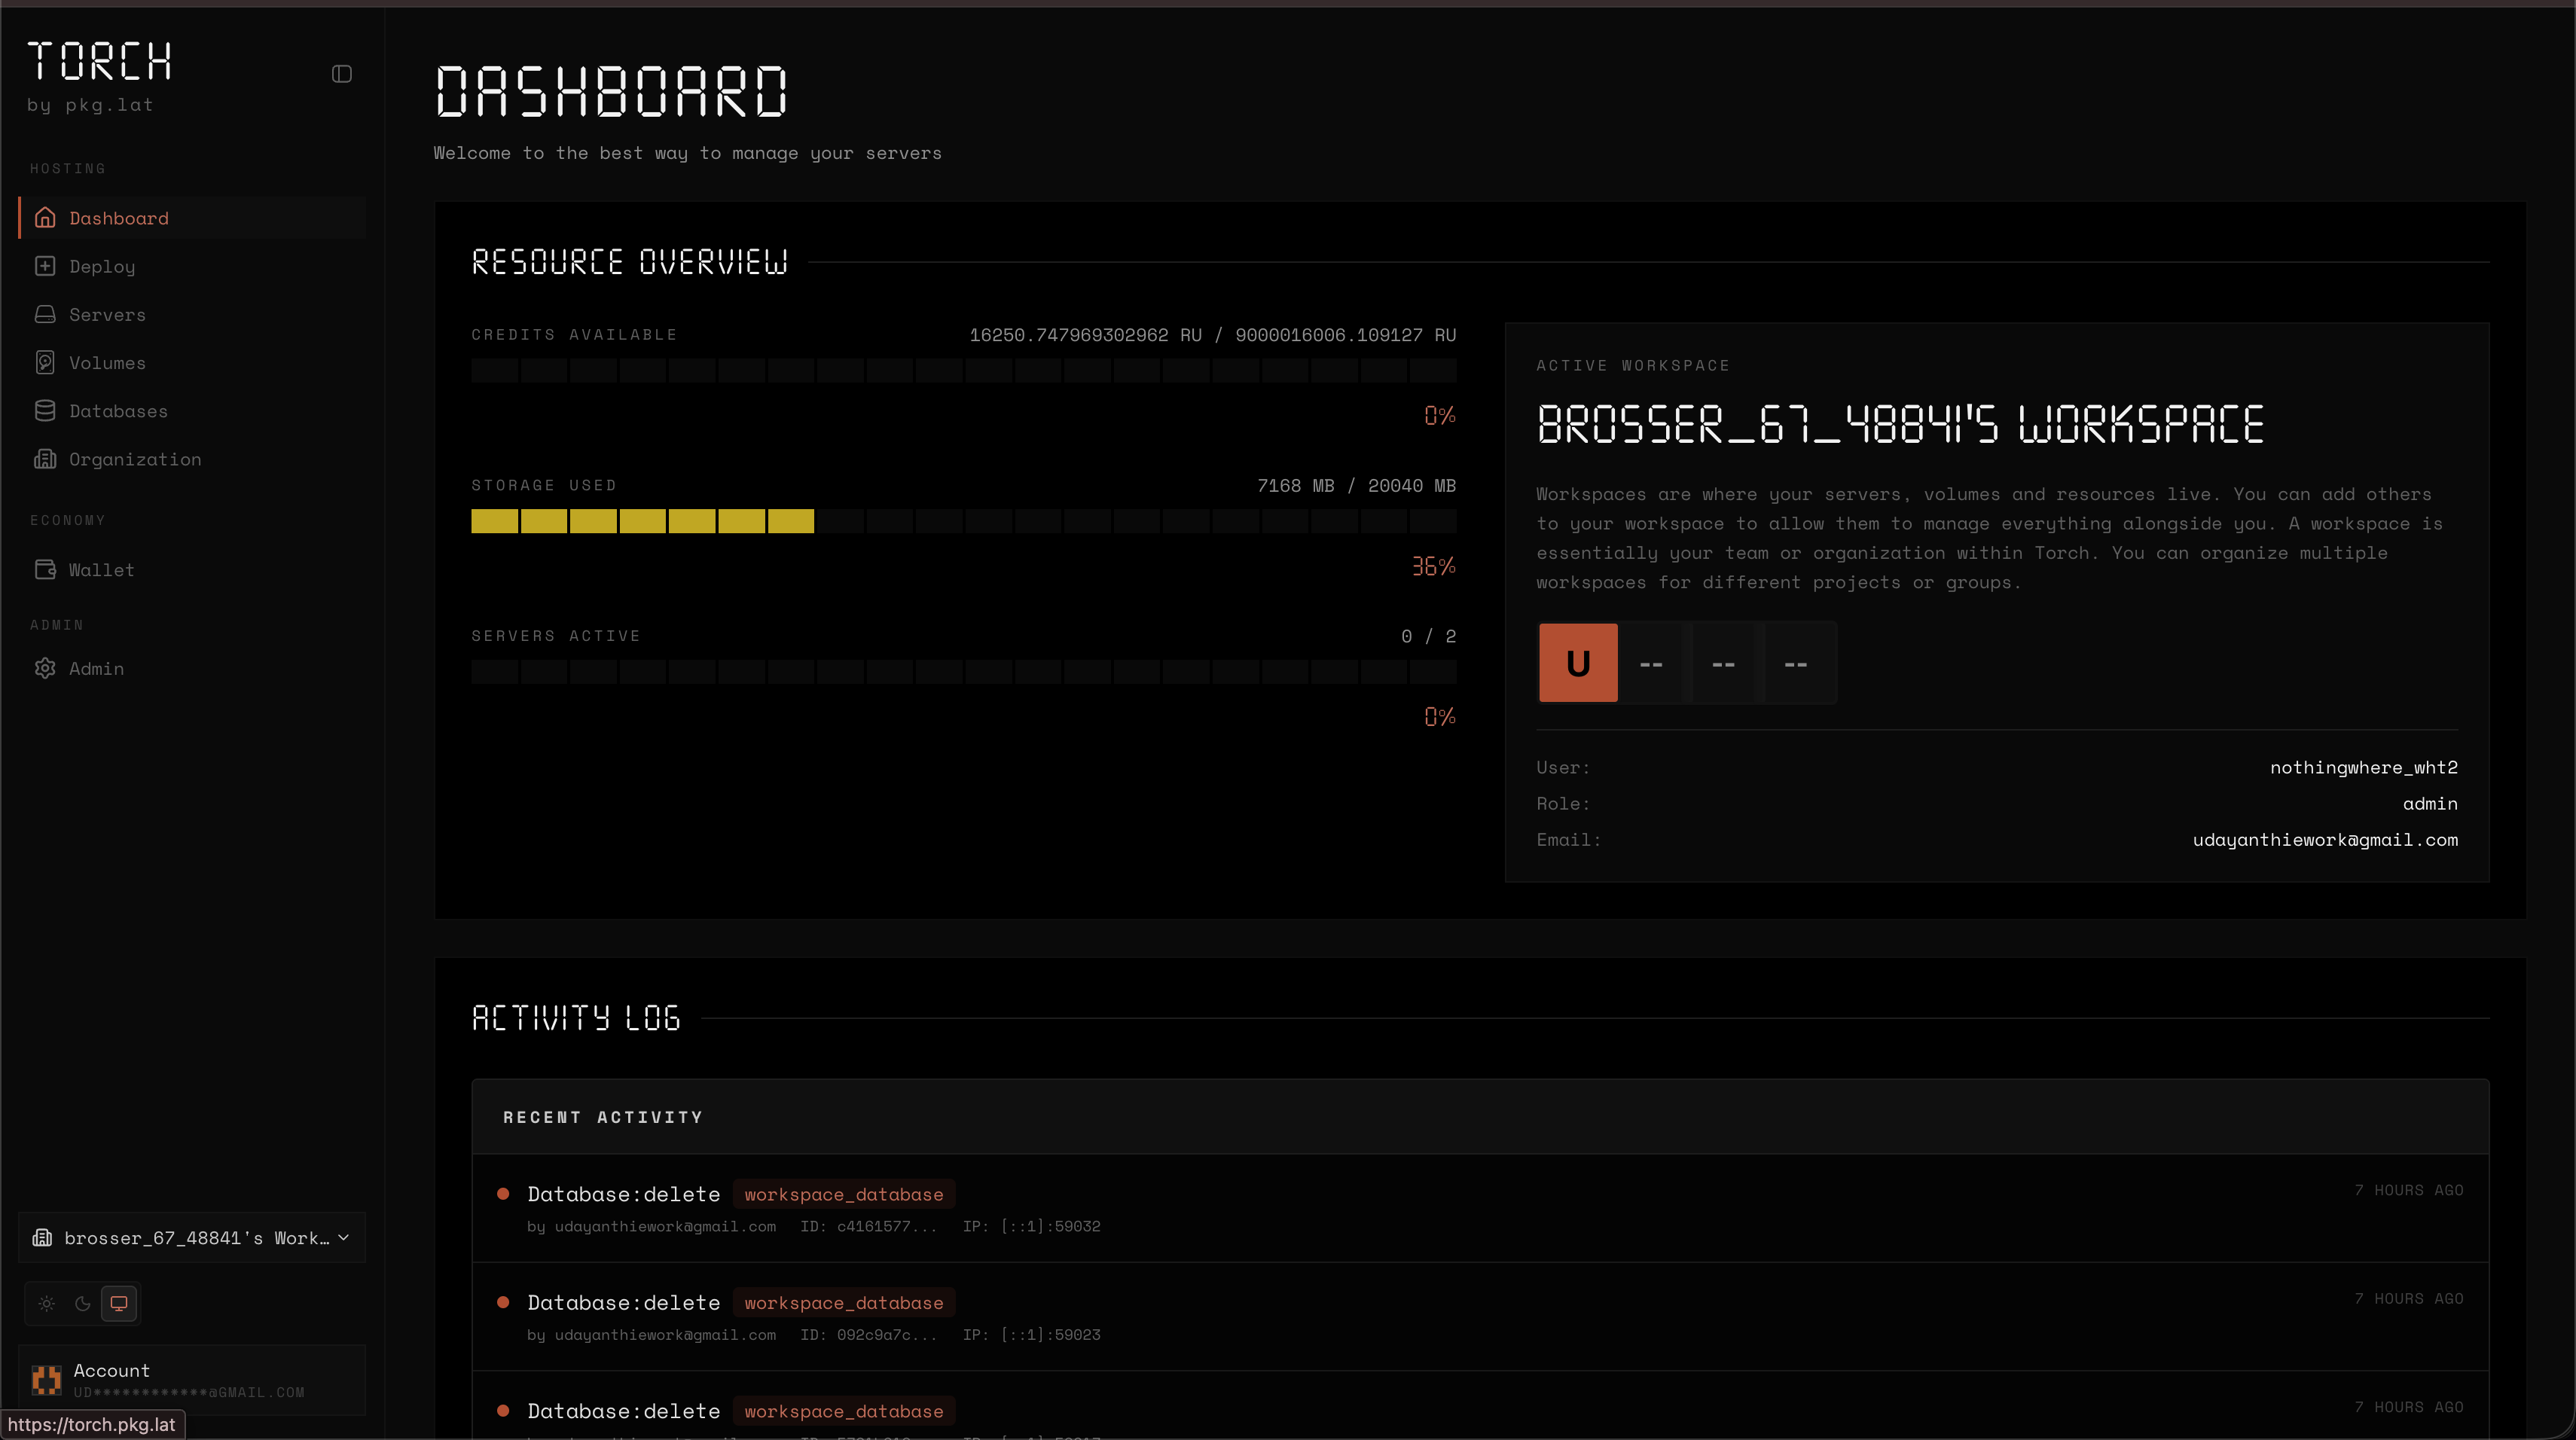
Task: Click the Servers drive icon
Action: 45,314
